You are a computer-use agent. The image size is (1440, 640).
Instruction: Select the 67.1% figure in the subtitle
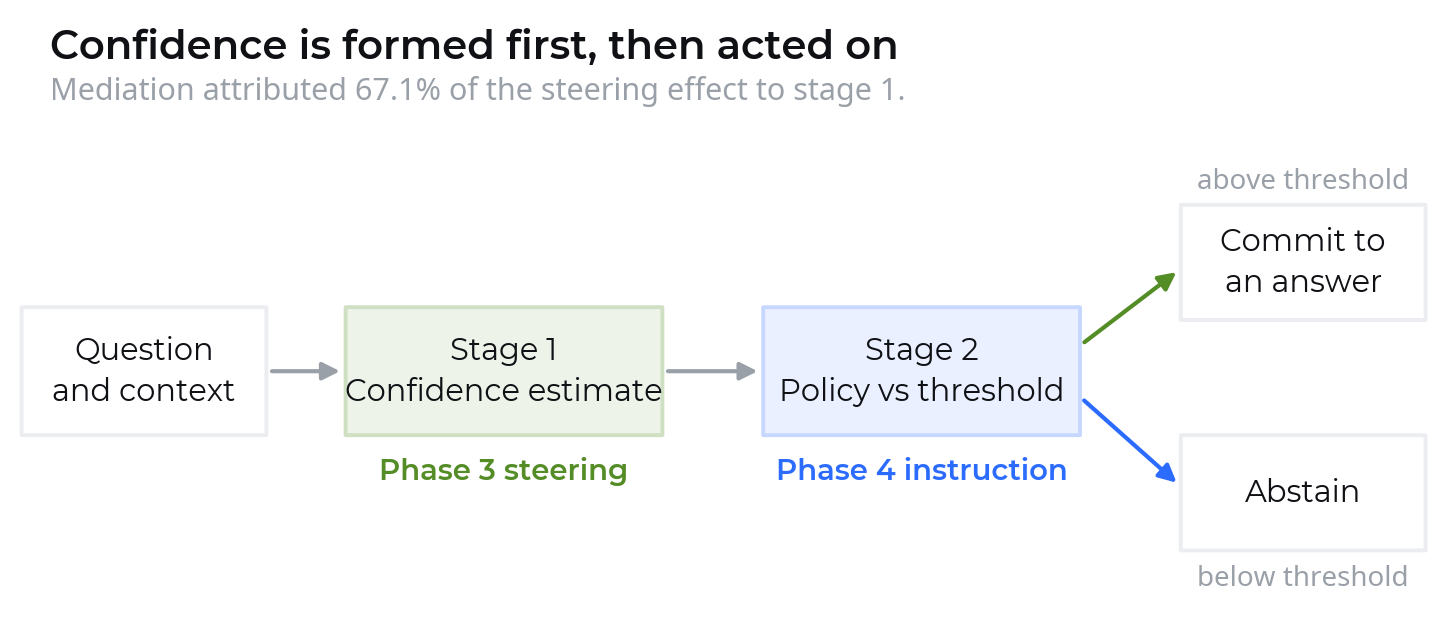tap(396, 90)
